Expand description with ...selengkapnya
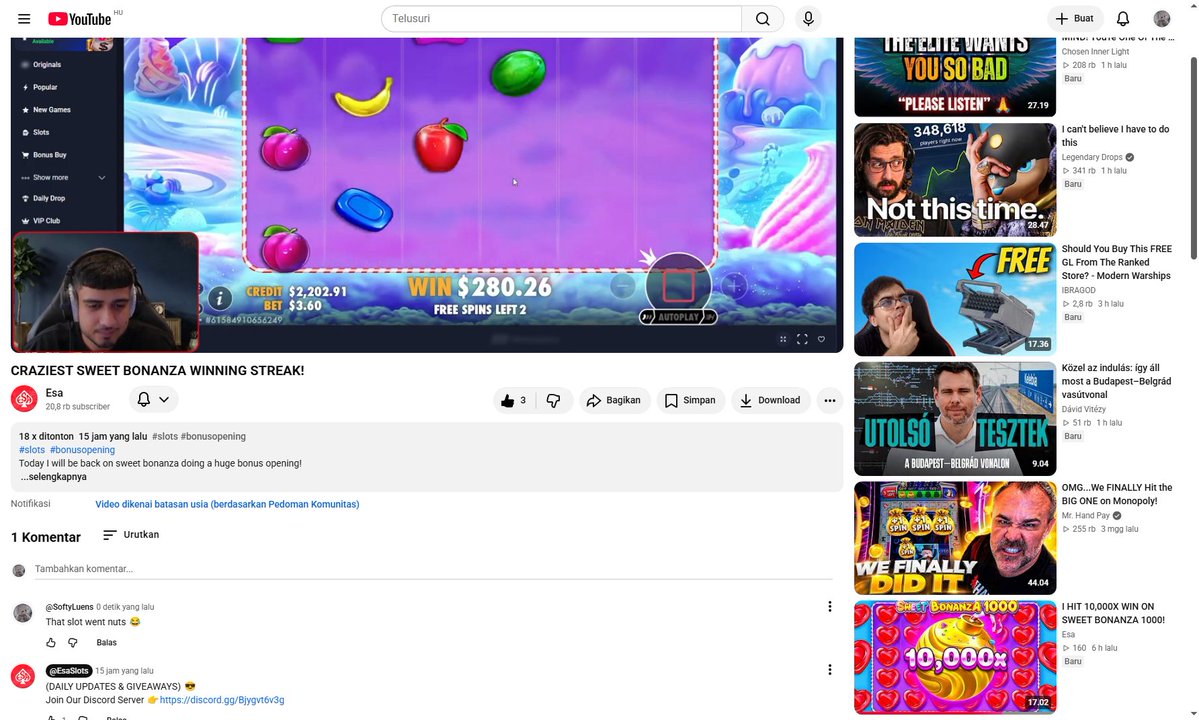 pos(54,477)
